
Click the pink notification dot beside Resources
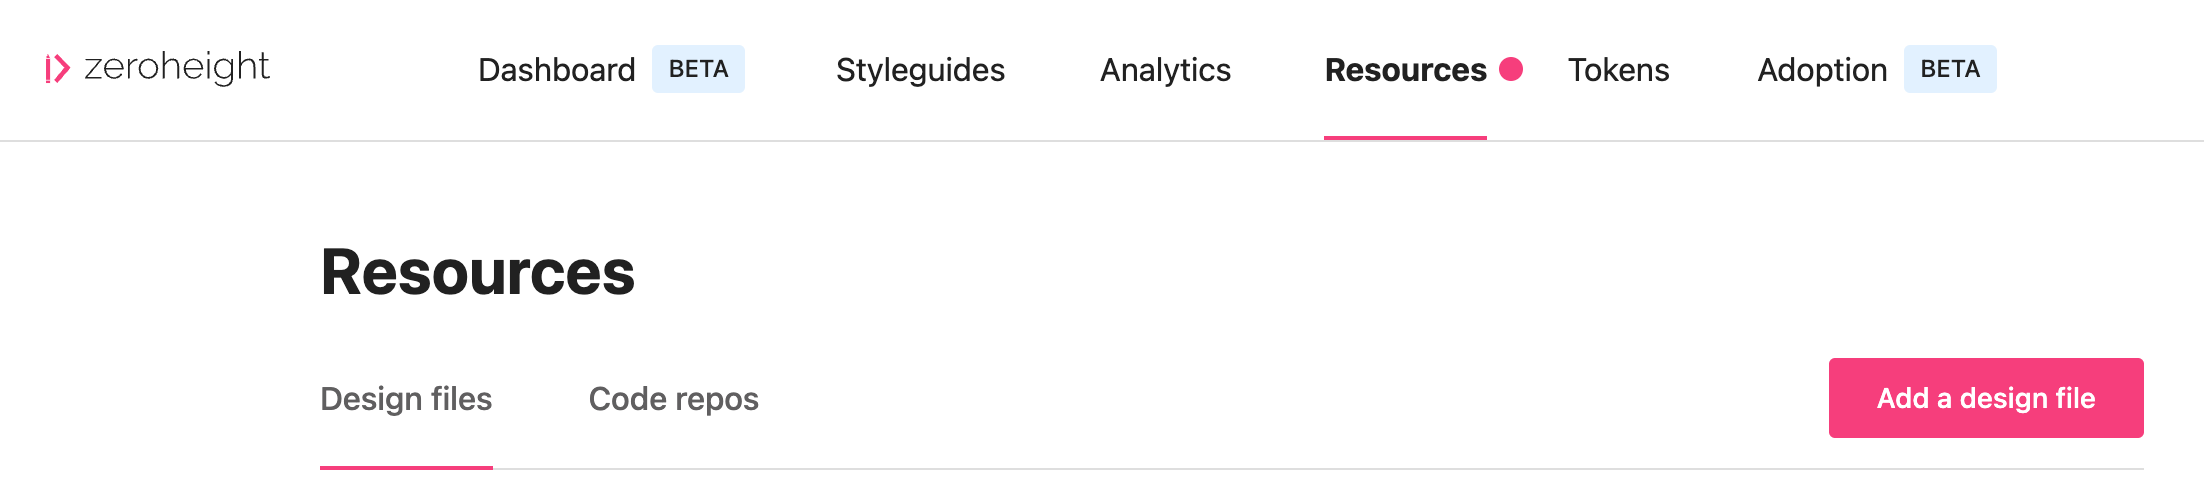(1511, 69)
